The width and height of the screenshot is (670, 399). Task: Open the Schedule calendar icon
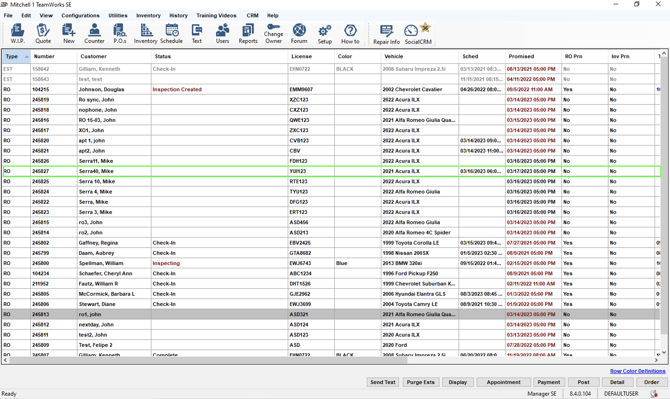pos(171,34)
